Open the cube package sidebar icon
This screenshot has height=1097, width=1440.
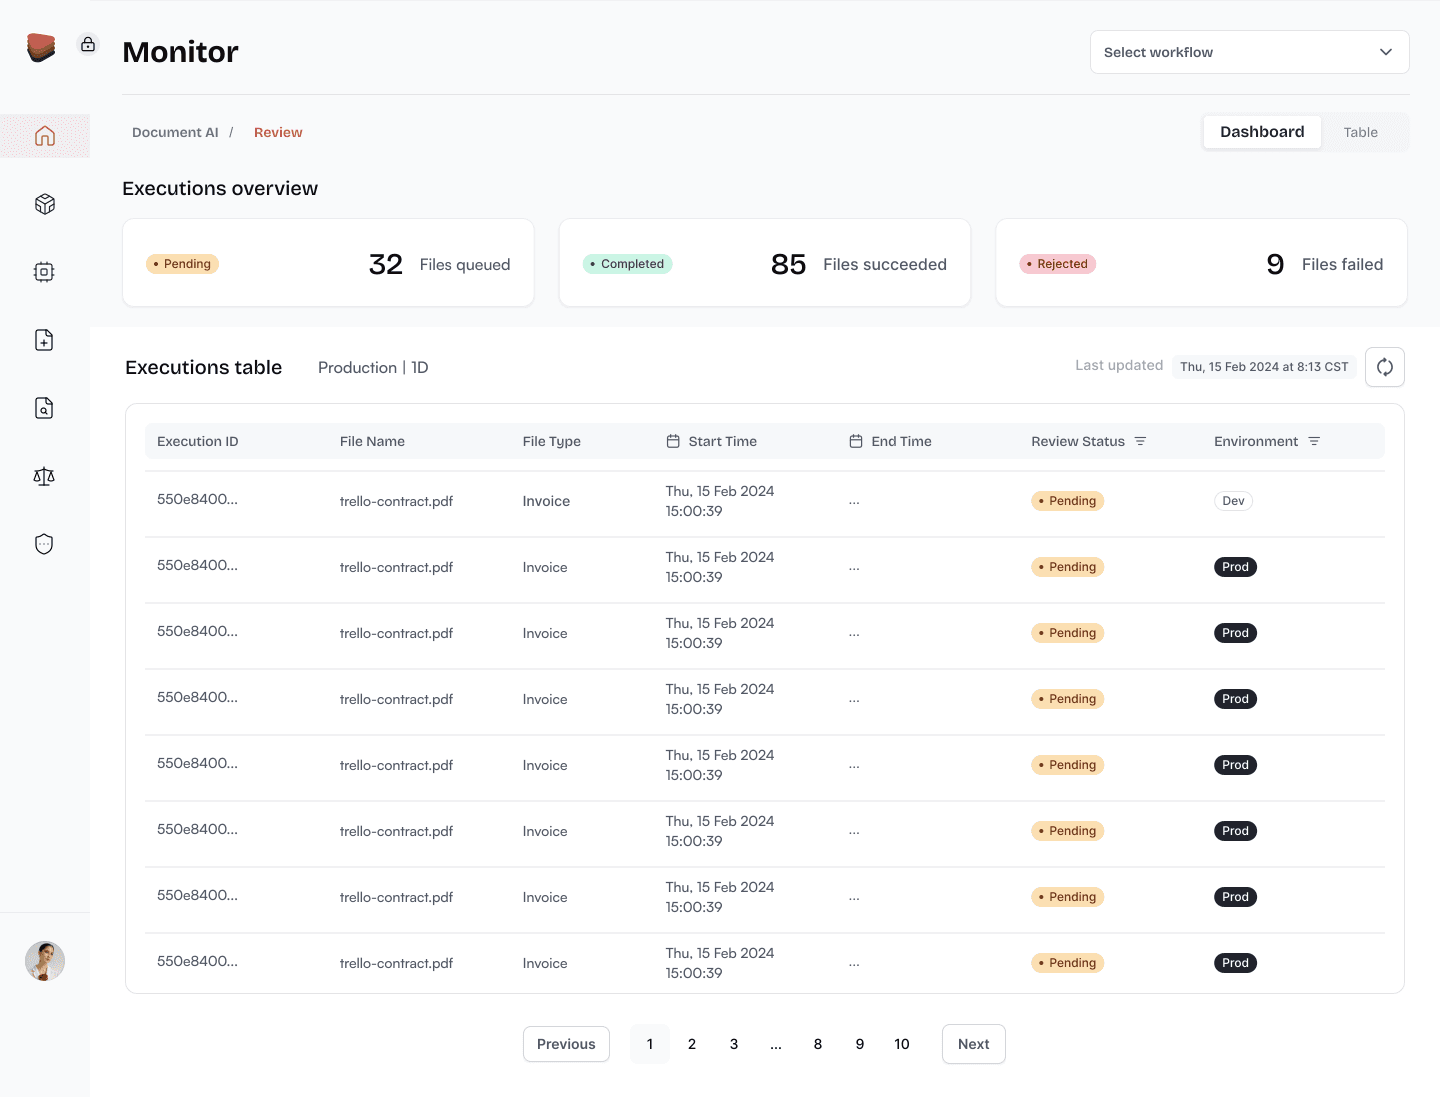44,204
